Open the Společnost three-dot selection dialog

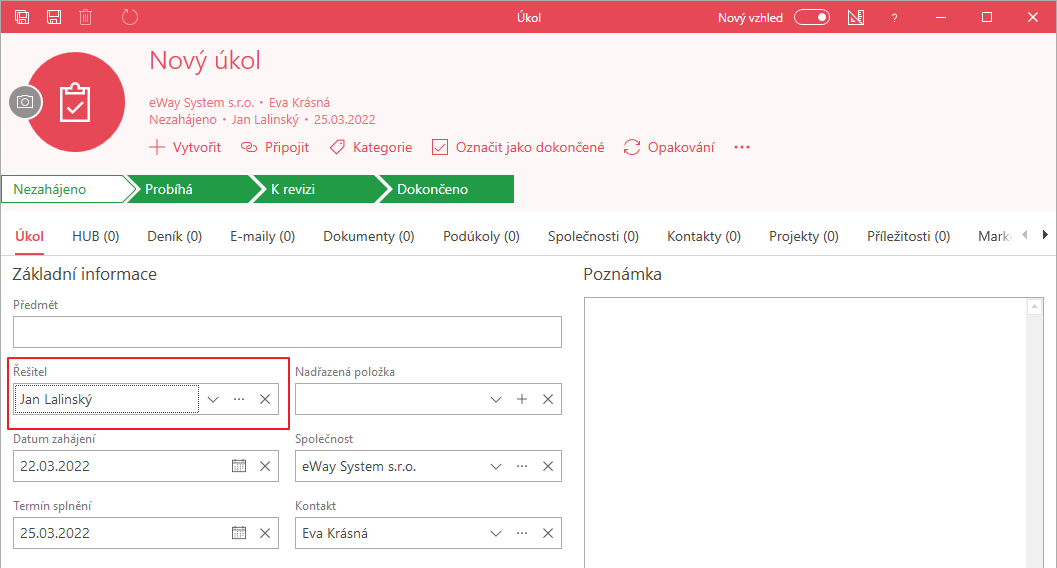coord(522,466)
